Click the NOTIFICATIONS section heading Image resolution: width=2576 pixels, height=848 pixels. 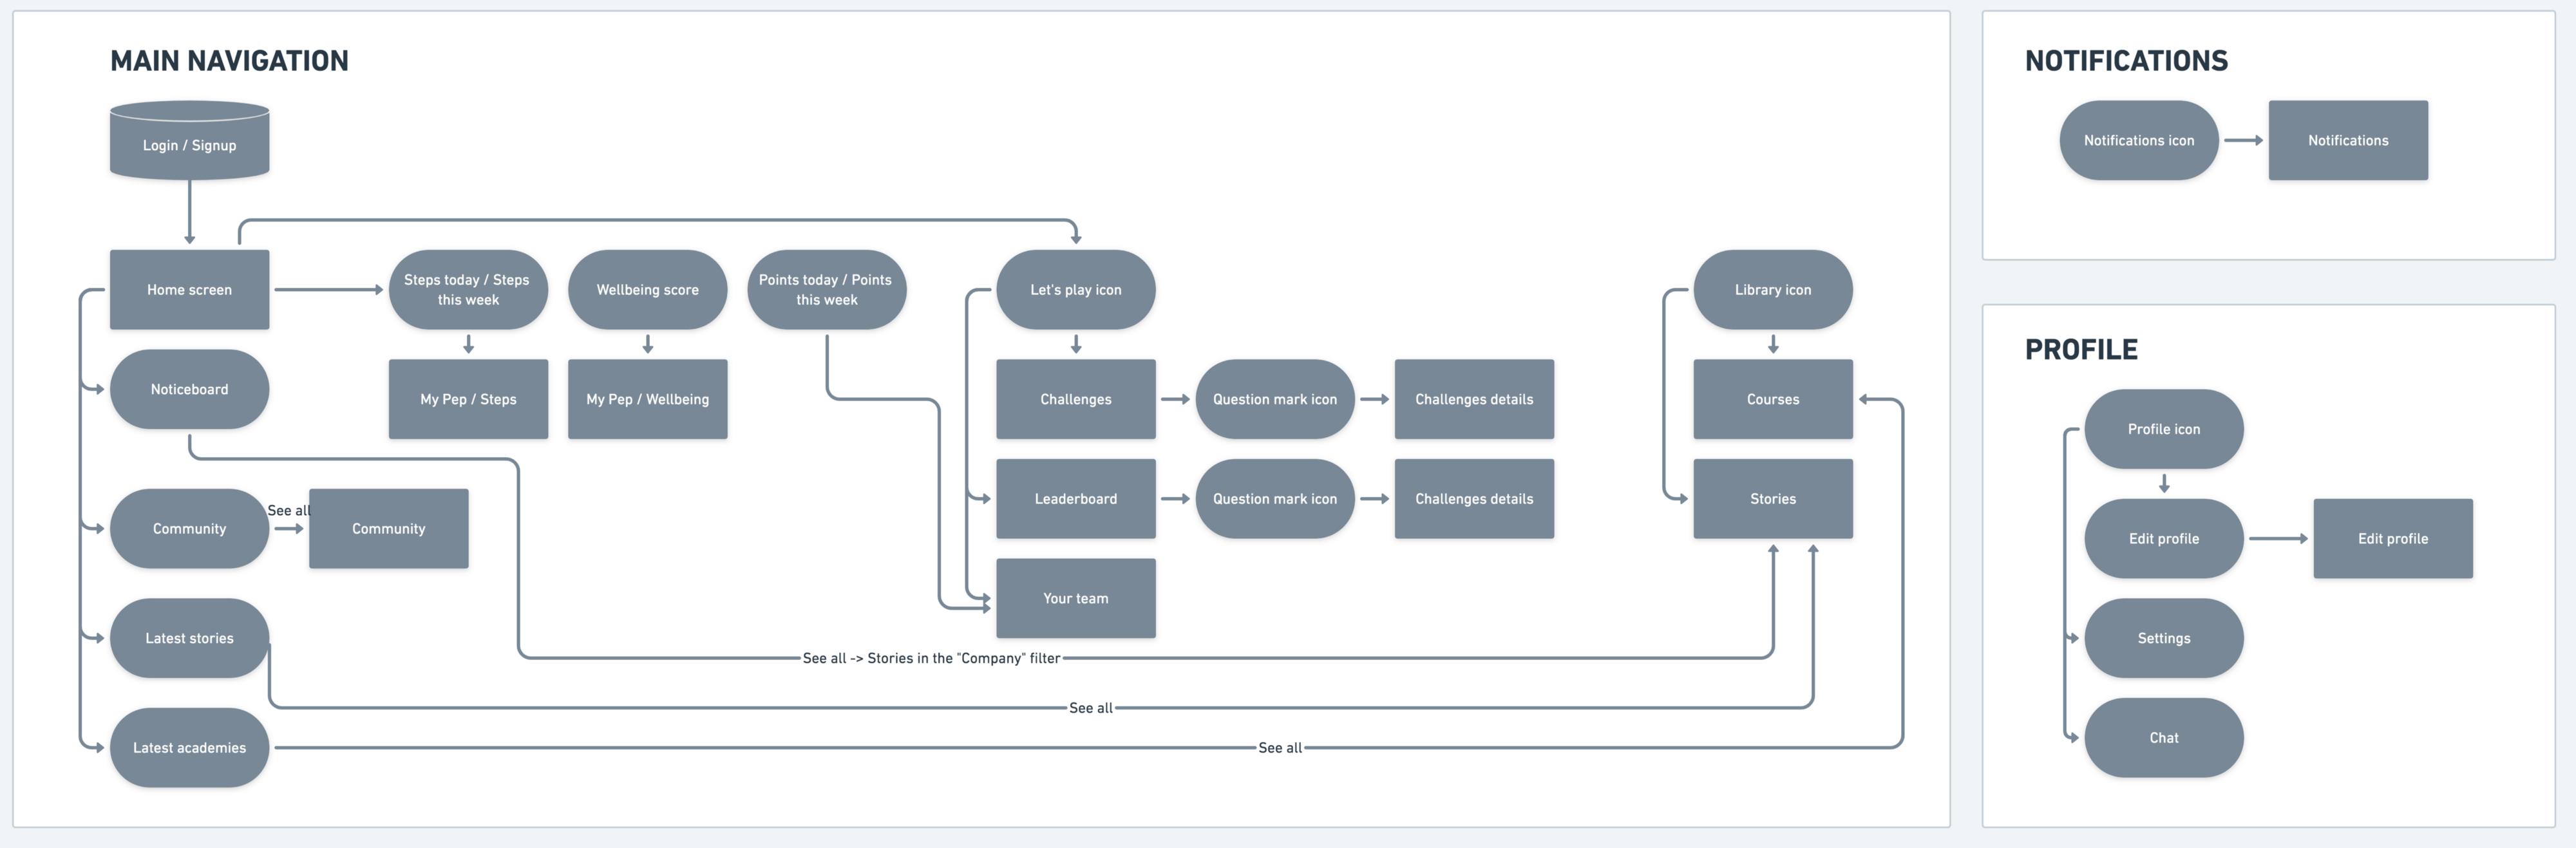2126,61
